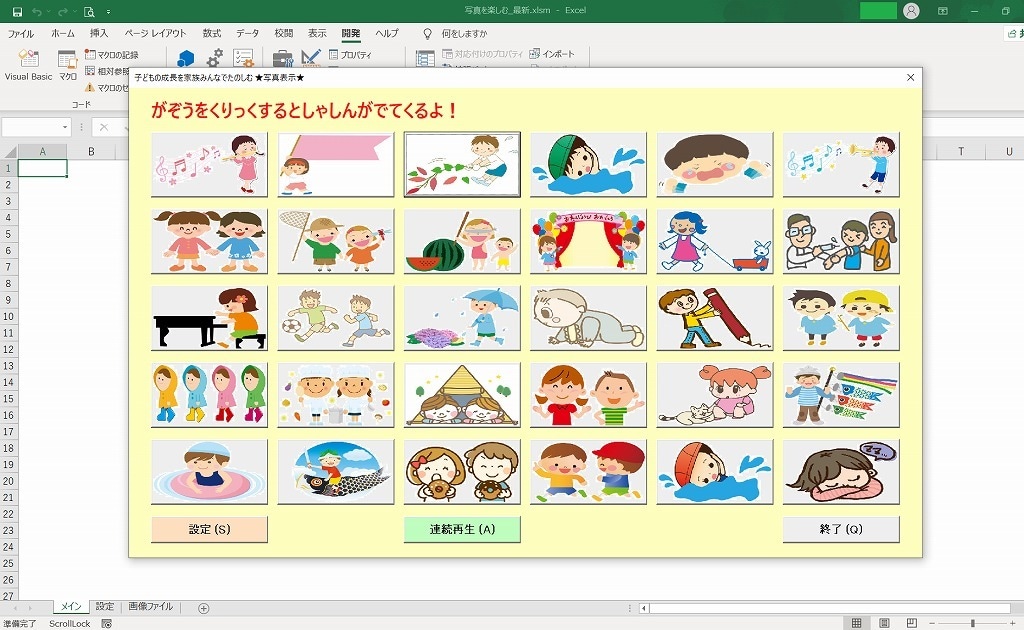Click Normal view icon in status bar

[857, 623]
